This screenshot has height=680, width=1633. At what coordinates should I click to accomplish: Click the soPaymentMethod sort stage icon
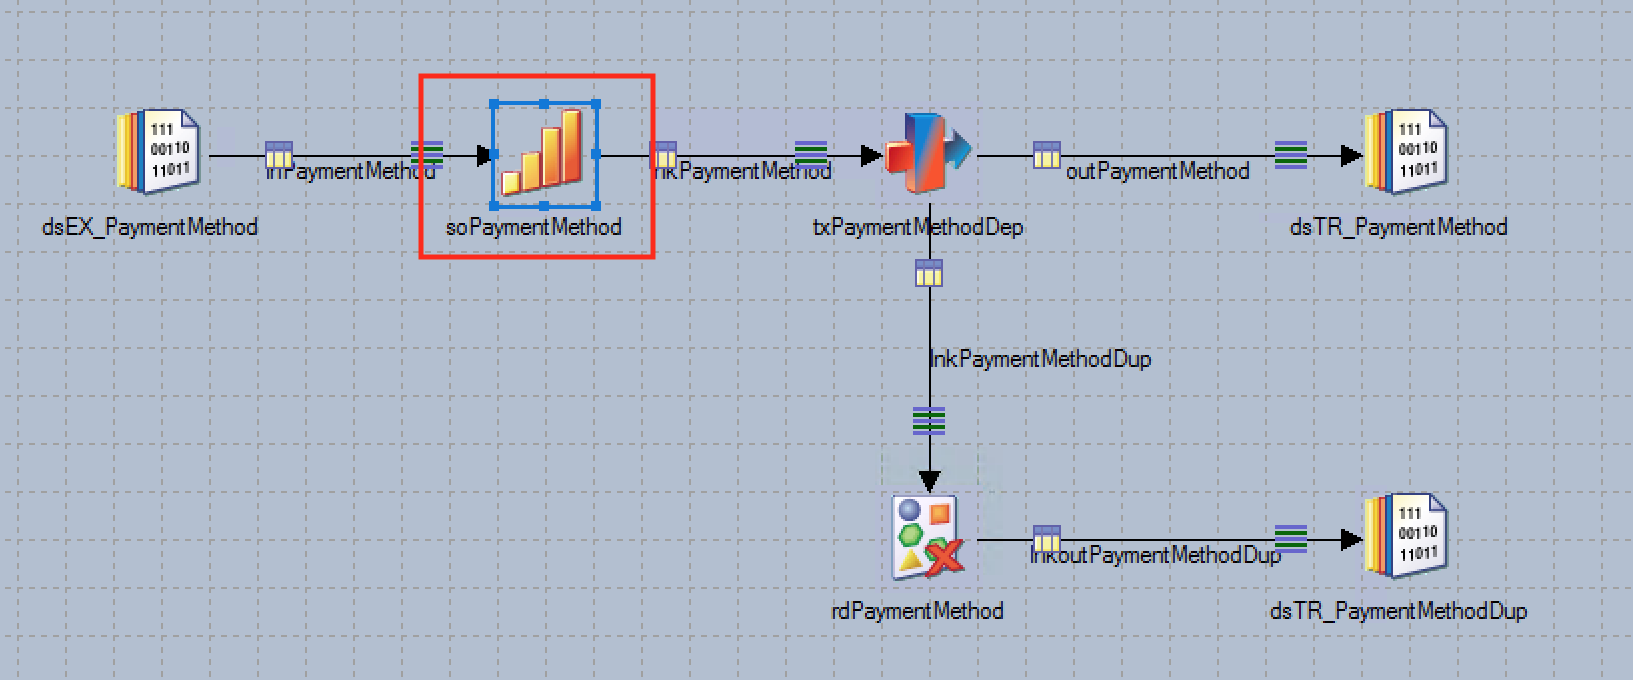(544, 154)
